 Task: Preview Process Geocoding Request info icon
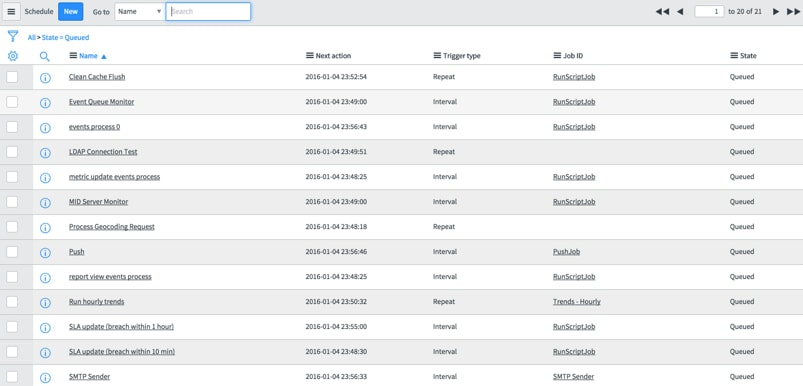tap(45, 228)
